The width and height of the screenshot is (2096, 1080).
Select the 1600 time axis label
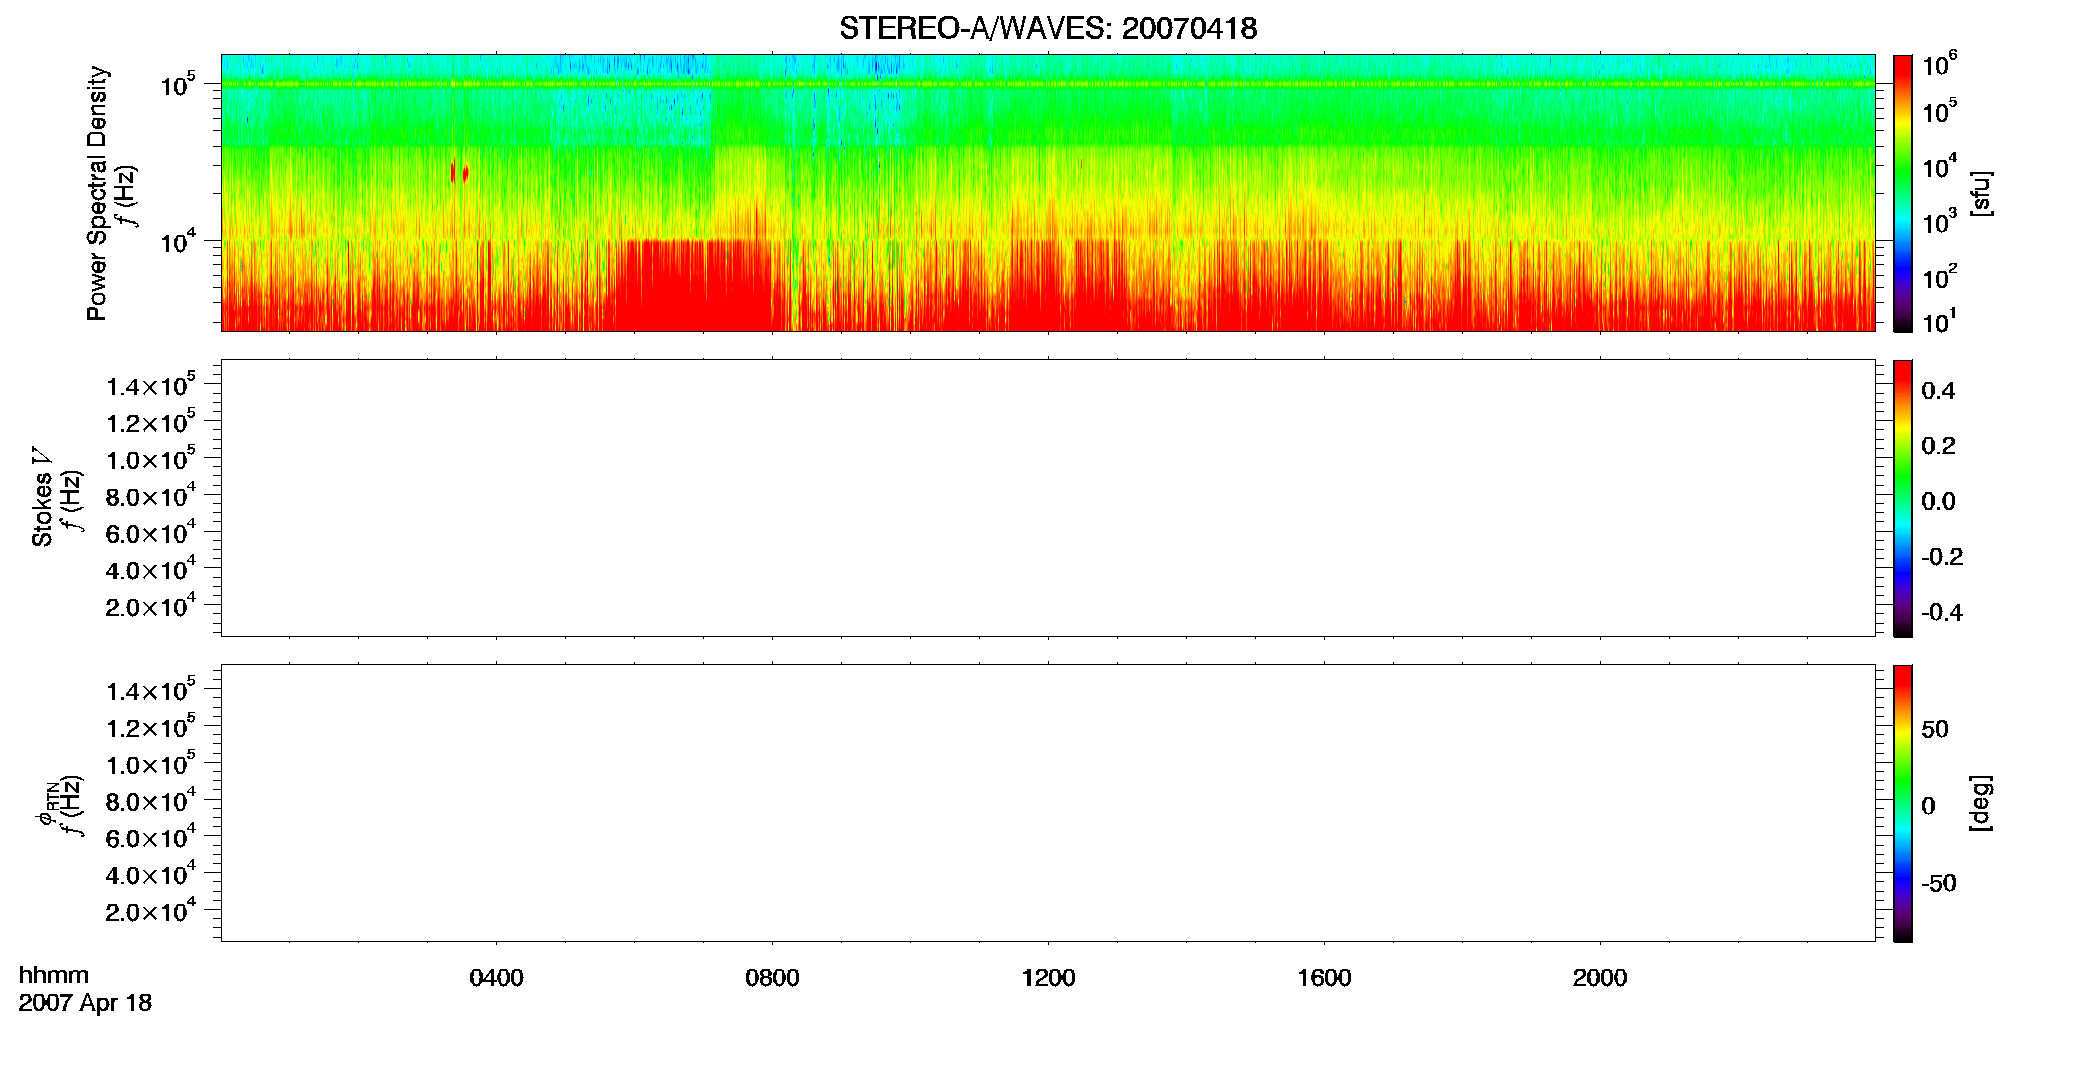1324,978
